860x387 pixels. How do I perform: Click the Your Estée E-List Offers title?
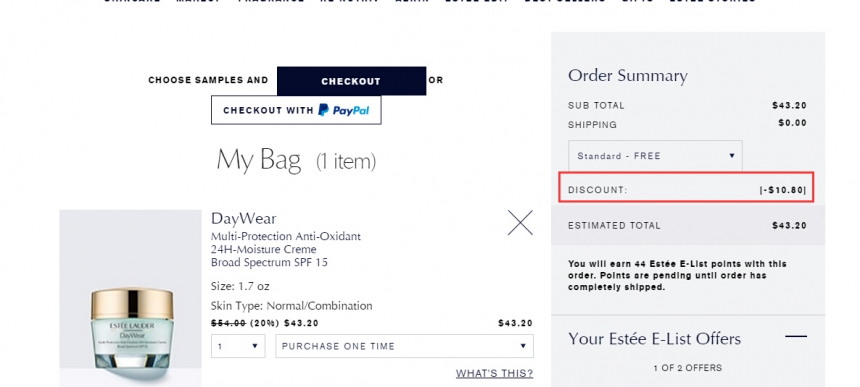point(654,339)
